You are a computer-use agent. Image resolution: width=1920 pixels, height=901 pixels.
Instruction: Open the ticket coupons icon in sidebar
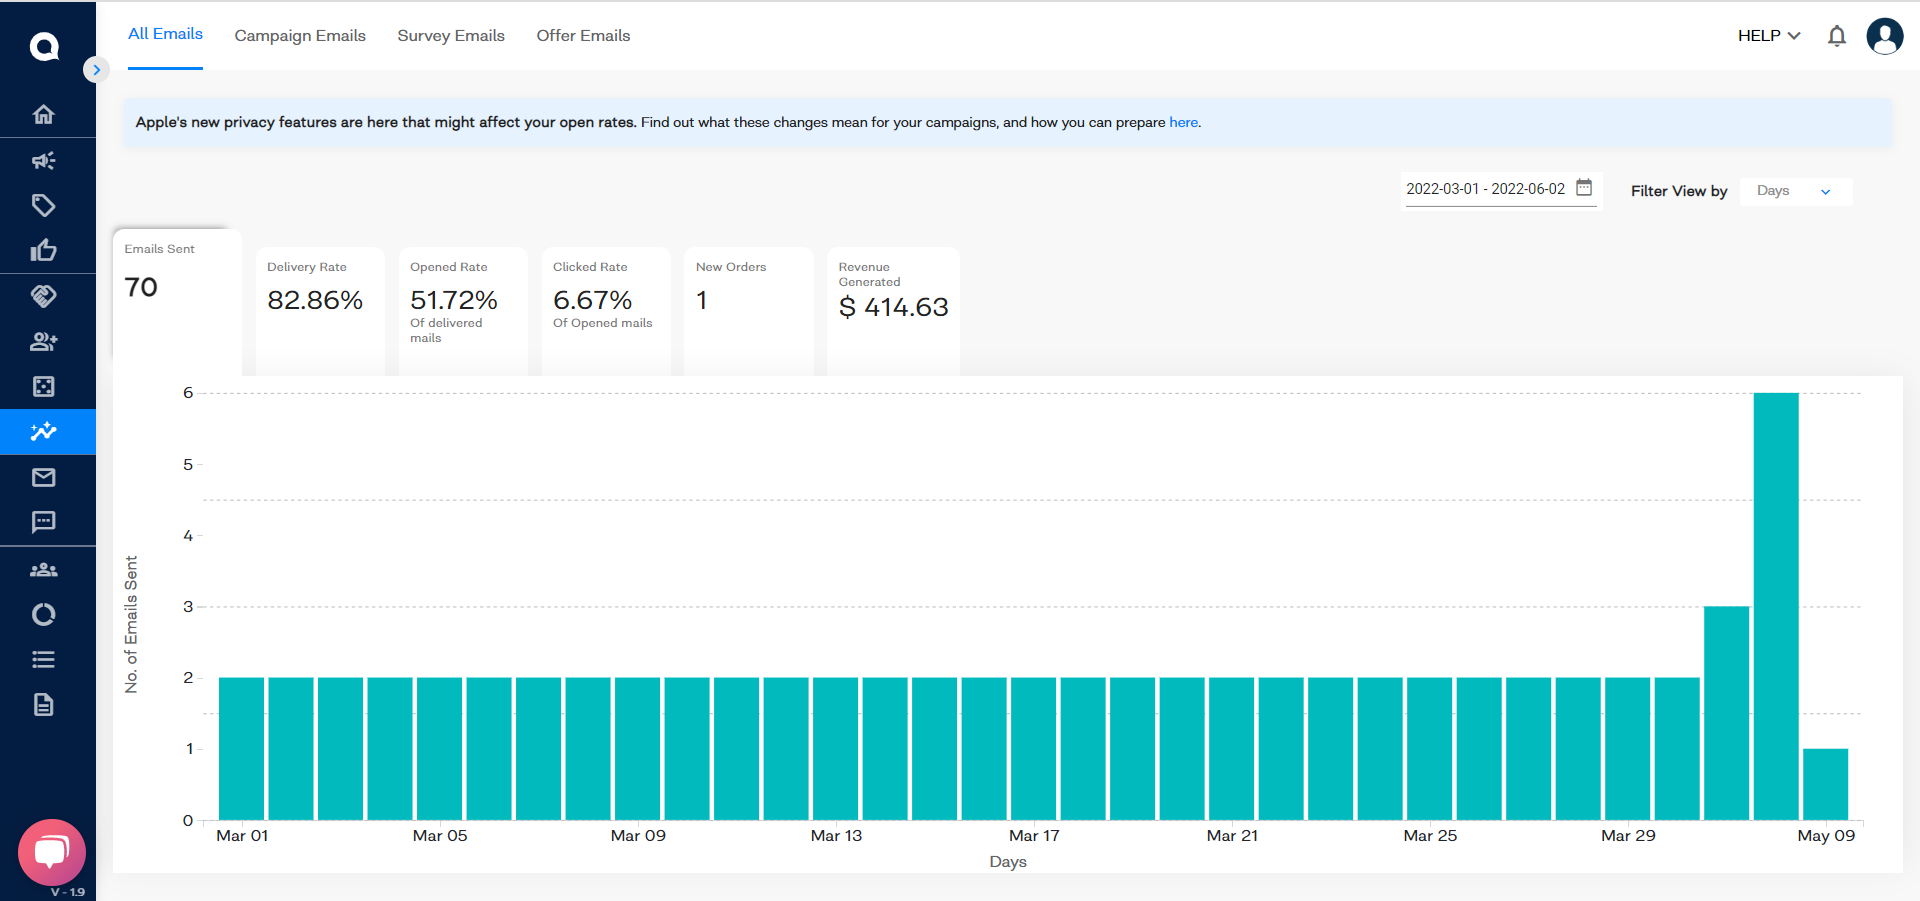[x=43, y=296]
